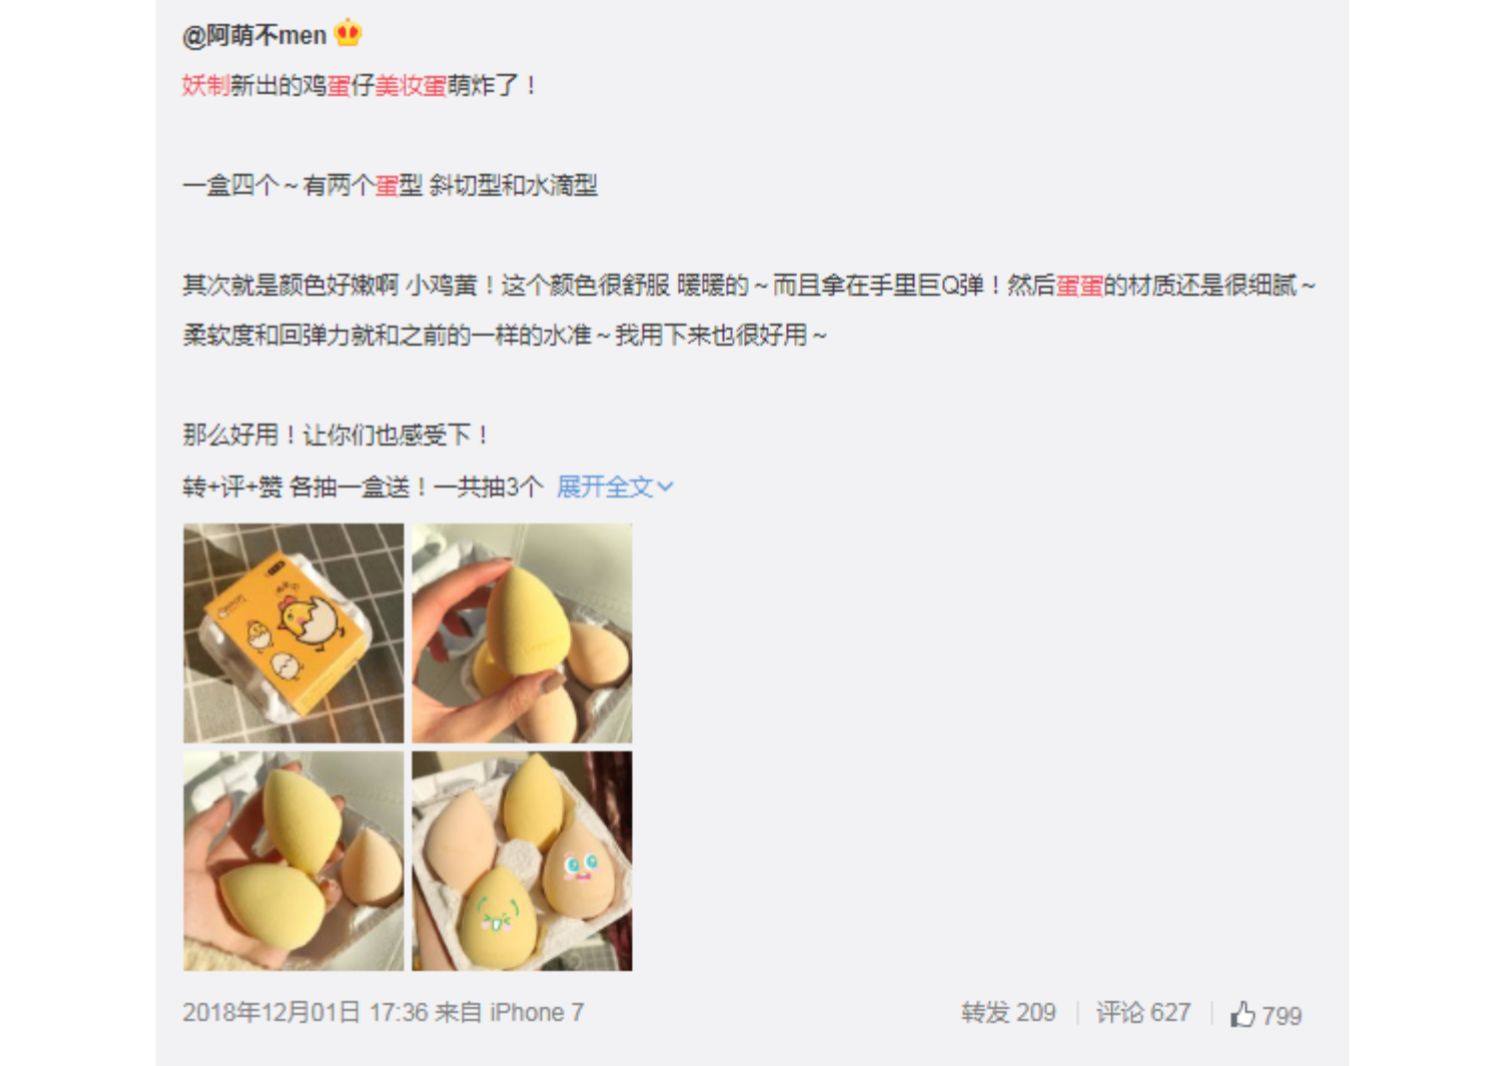Expand the full text chevron arrow

coord(666,487)
